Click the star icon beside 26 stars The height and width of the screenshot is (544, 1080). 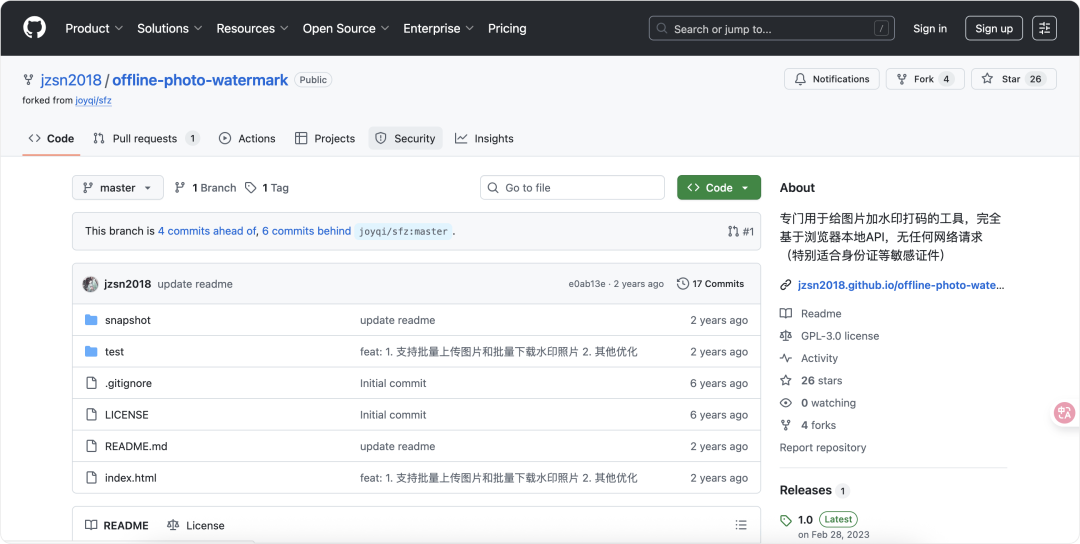tap(785, 381)
